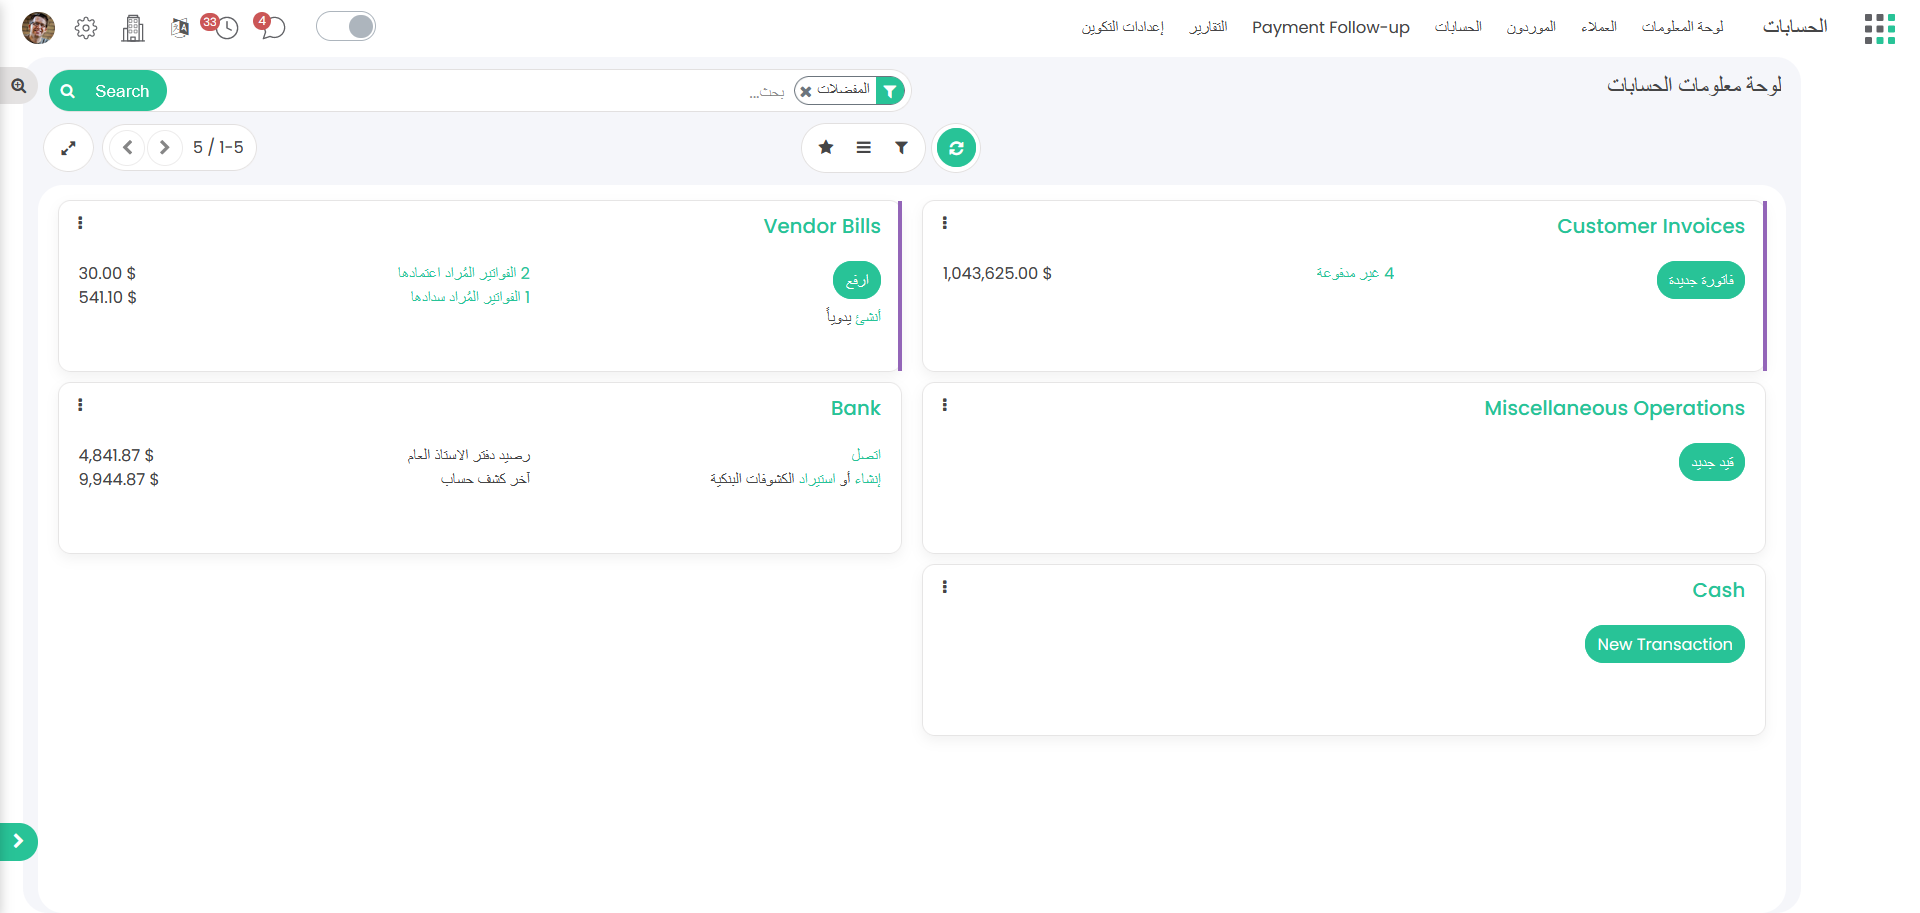Open activities clock with 33 badge
Screen dimensions: 1920x913
pos(226,27)
